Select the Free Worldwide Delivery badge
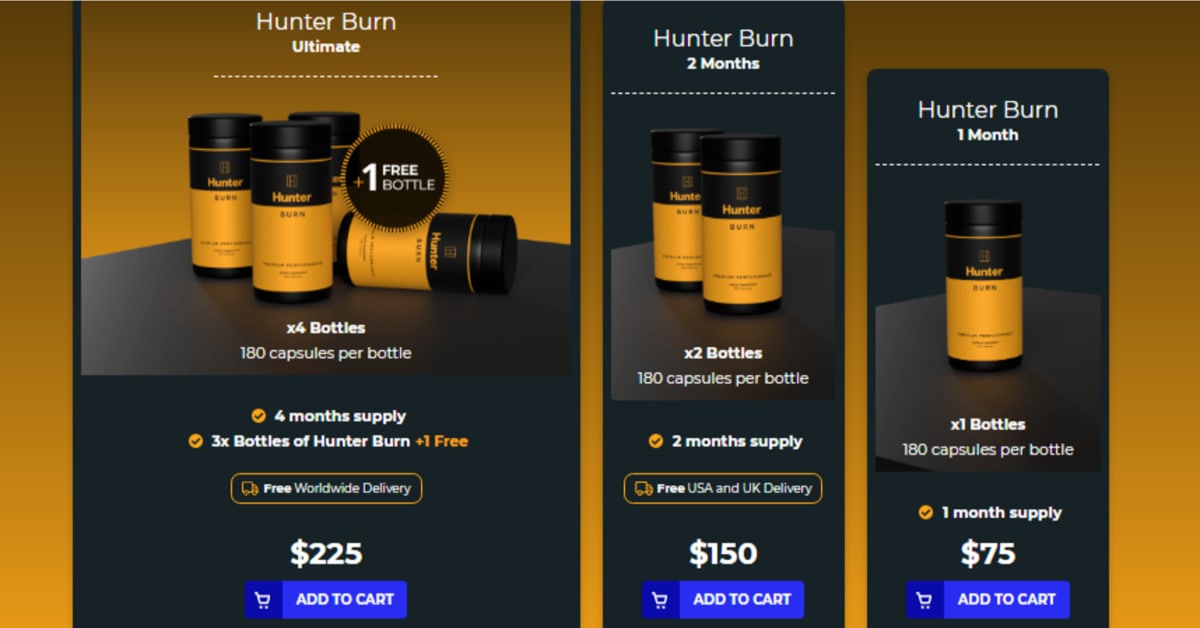 point(326,489)
